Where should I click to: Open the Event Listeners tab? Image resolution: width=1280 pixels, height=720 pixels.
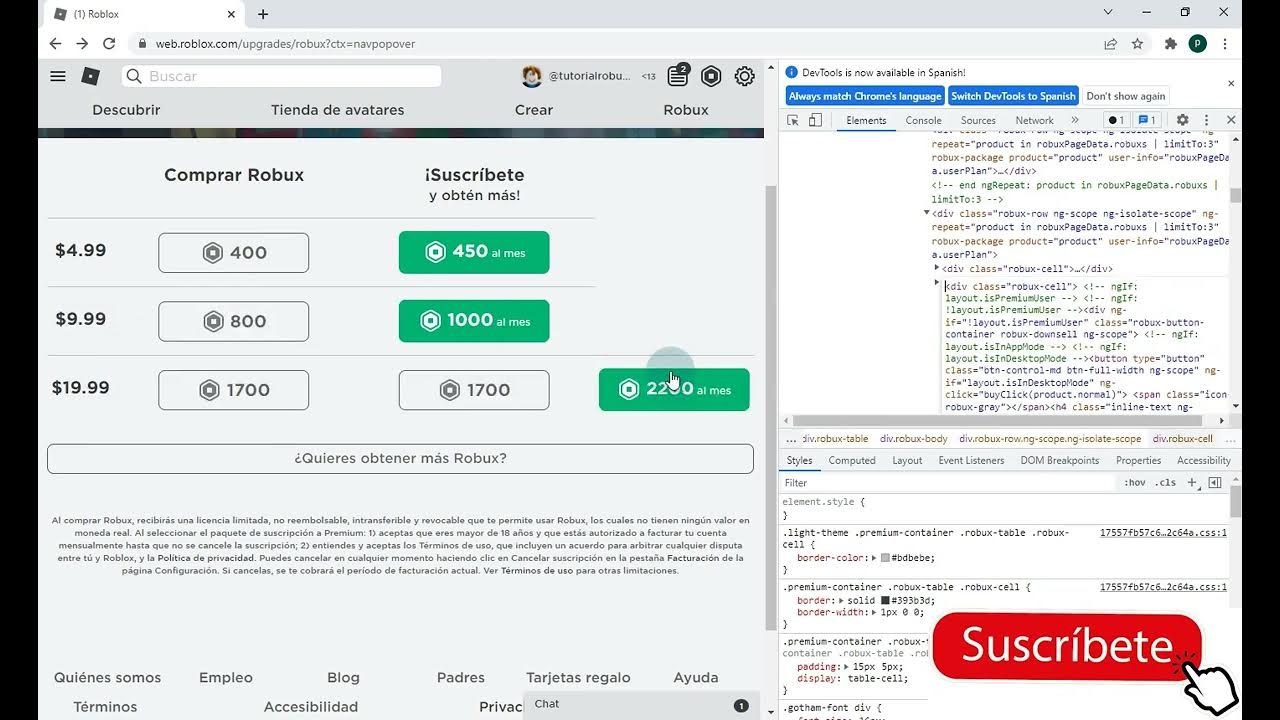pyautogui.click(x=971, y=460)
